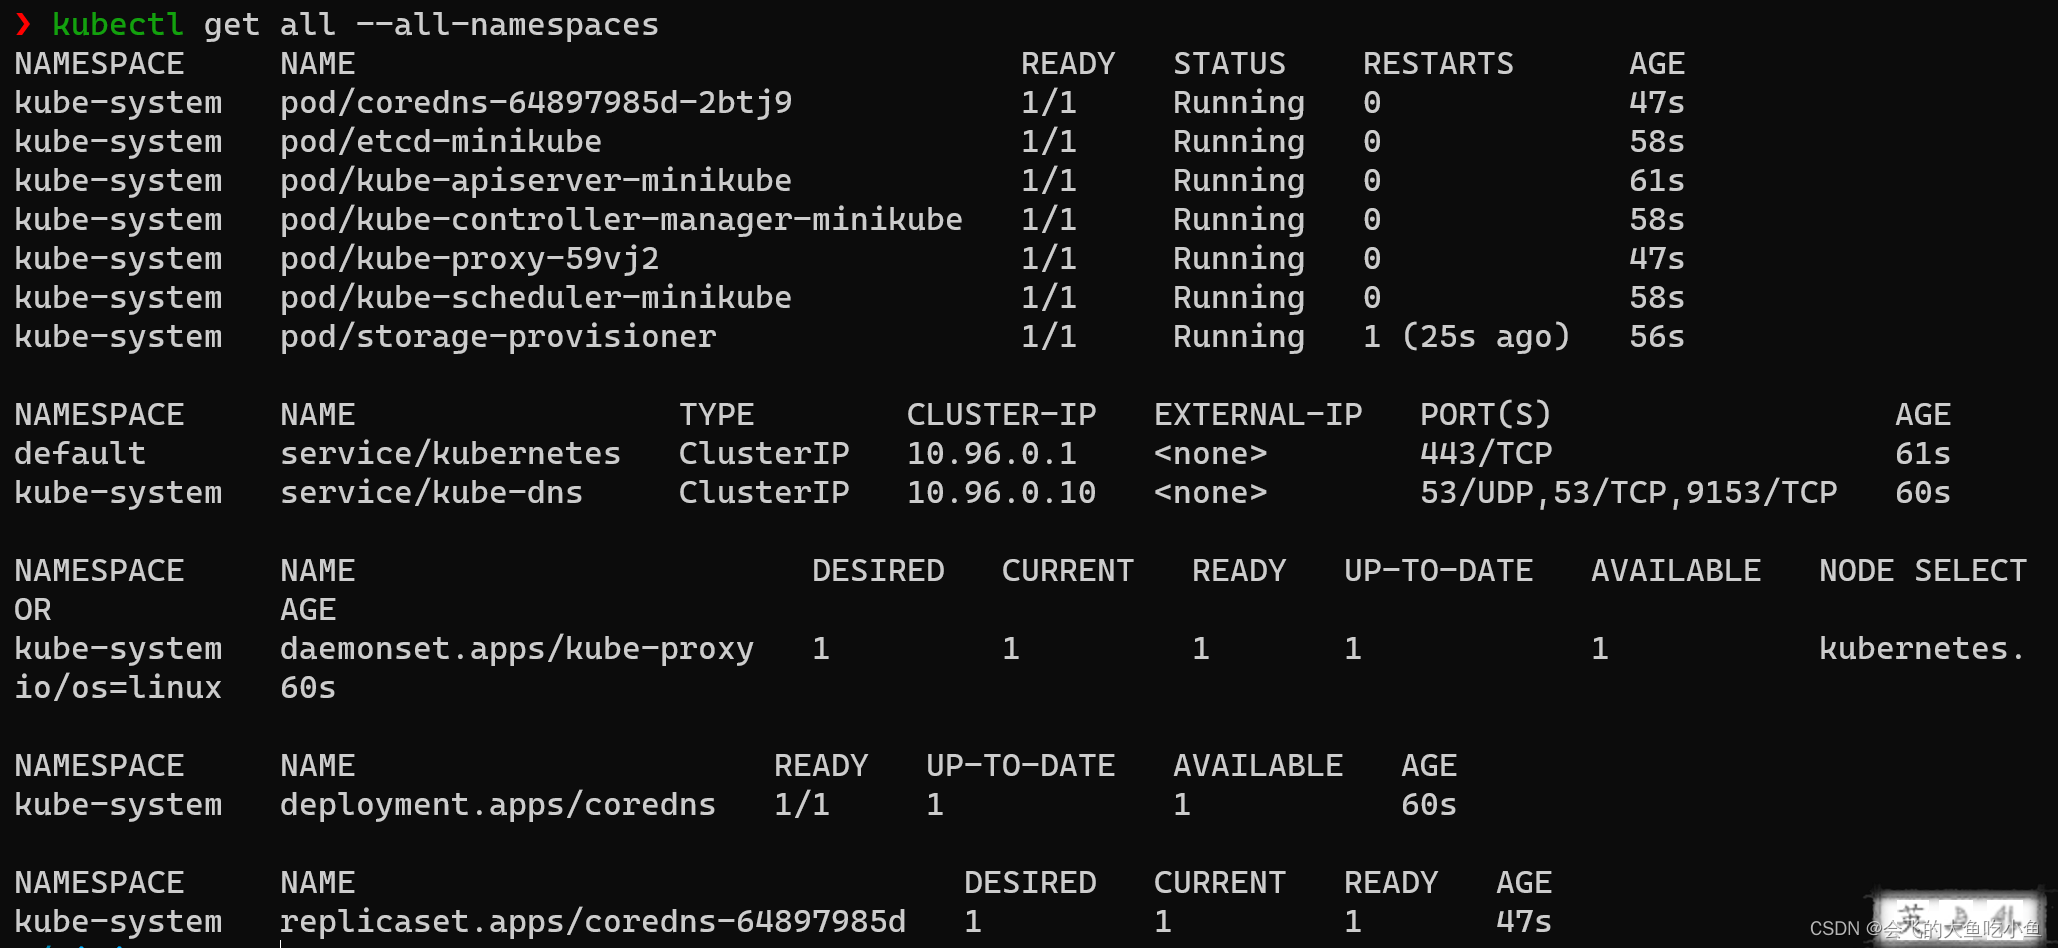Click pod/kube-proxy-59vj2 entry
Viewport: 2058px width, 948px height.
[470, 259]
